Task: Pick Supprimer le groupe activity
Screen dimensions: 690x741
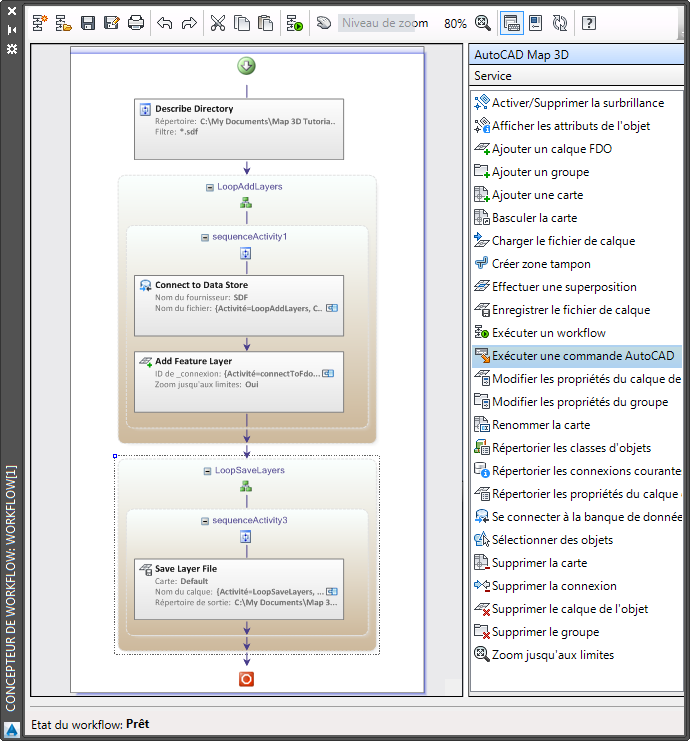Action: coord(577,632)
